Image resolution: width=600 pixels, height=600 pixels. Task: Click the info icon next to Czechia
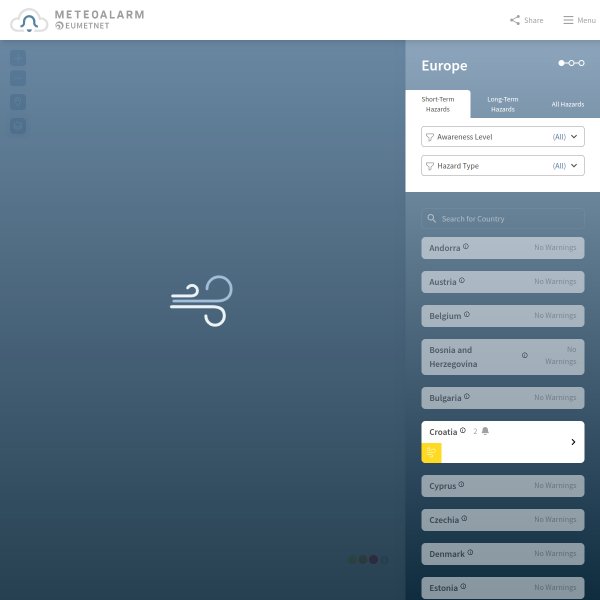pos(464,518)
